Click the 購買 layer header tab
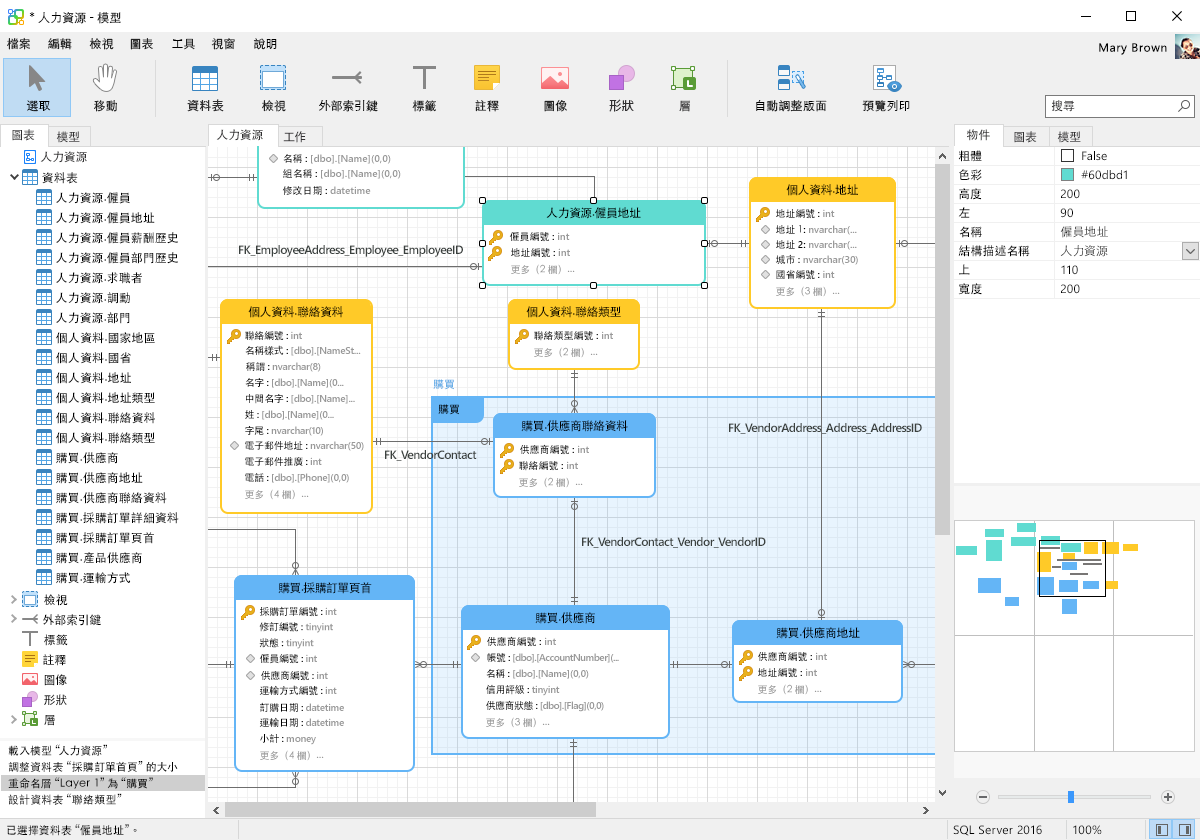 tap(458, 409)
